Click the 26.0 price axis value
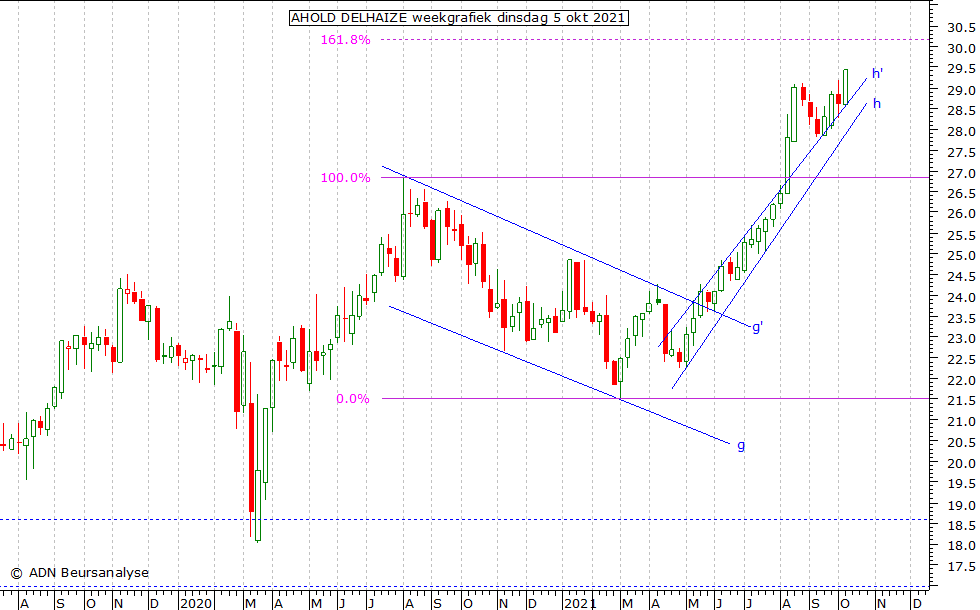The width and height of the screenshot is (980, 610). [x=961, y=214]
